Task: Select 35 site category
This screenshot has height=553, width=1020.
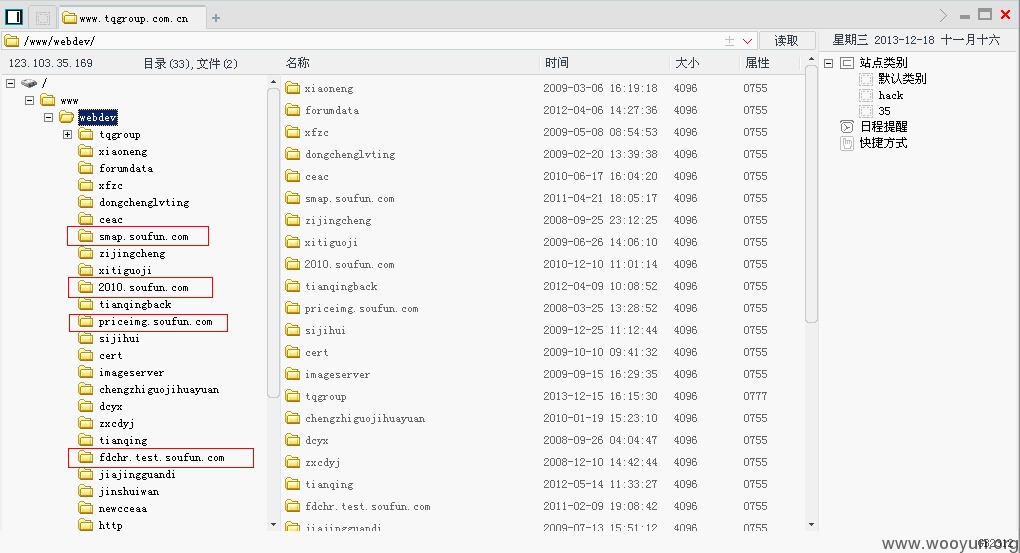Action: pos(884,111)
